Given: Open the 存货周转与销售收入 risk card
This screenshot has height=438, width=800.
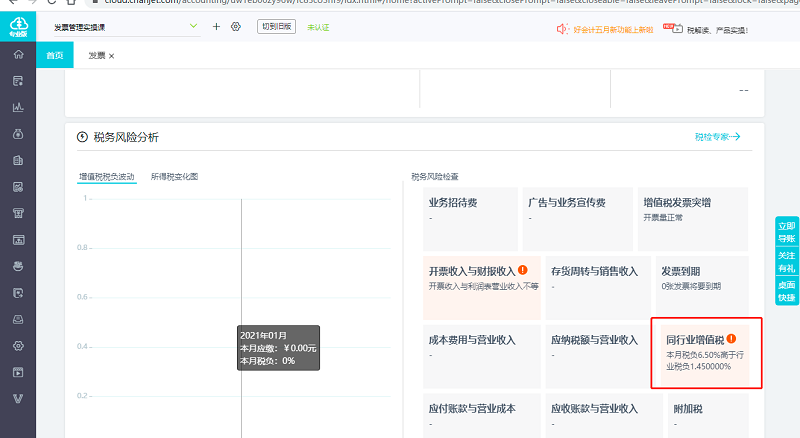Looking at the screenshot, I should 598,288.
